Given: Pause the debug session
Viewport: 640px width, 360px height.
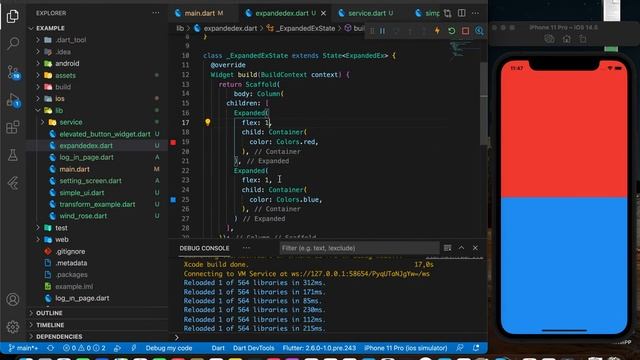Looking at the screenshot, I should coord(382,31).
